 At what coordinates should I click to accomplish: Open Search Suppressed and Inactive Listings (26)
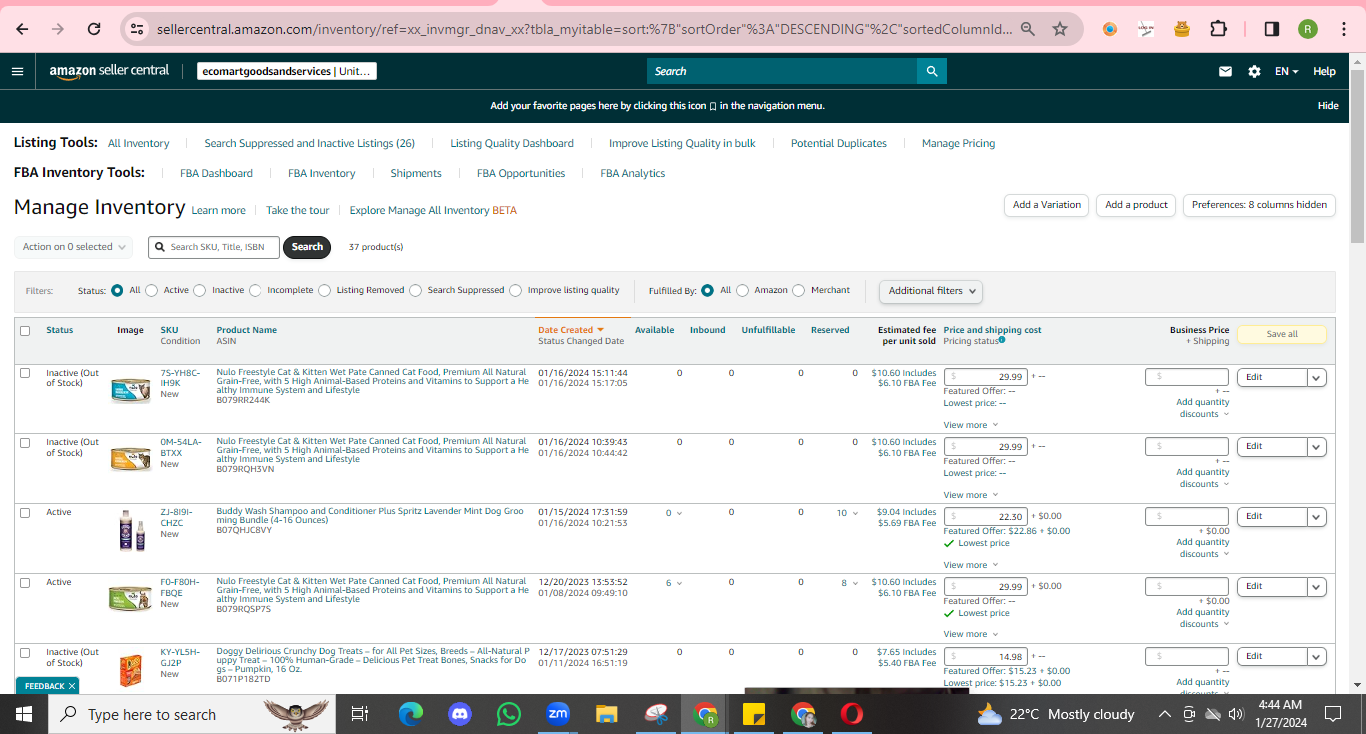(x=310, y=144)
